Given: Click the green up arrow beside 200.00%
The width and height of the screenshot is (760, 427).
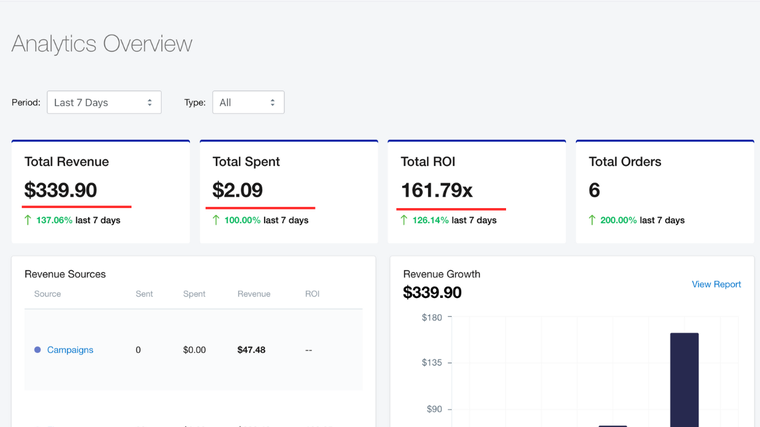Looking at the screenshot, I should pos(592,220).
